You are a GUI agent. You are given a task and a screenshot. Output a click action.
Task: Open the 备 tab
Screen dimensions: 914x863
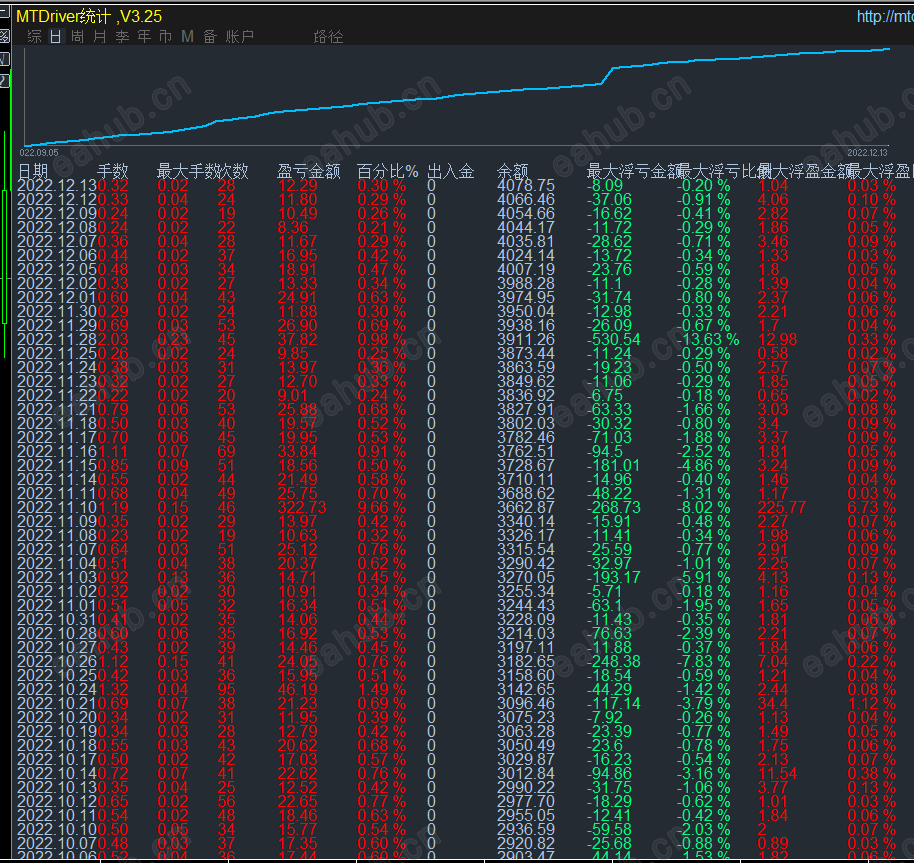coord(210,37)
